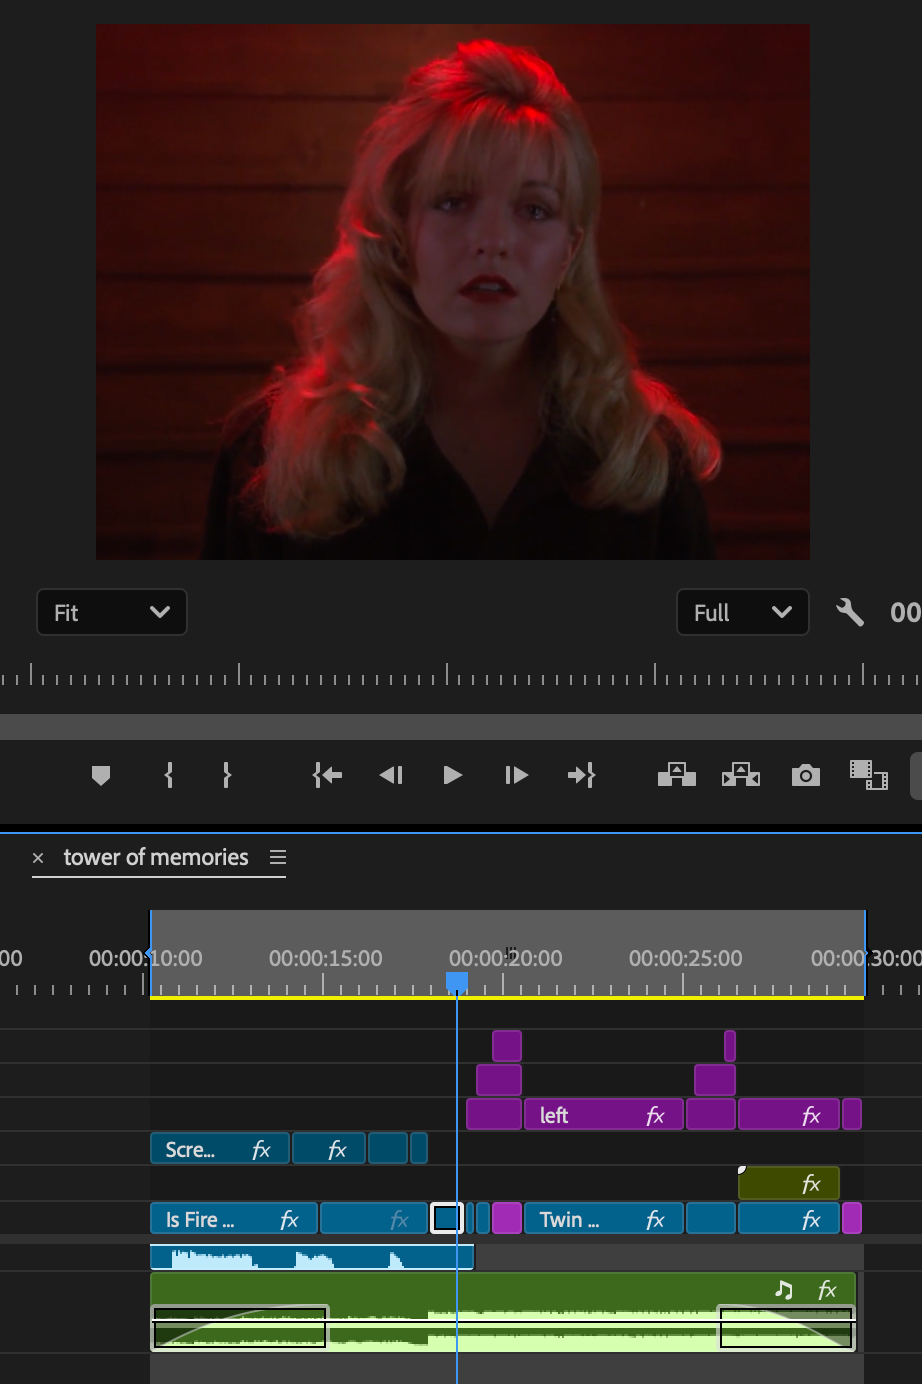922x1384 pixels.
Task: Close the tower of memories sequence tab
Action: pos(38,858)
